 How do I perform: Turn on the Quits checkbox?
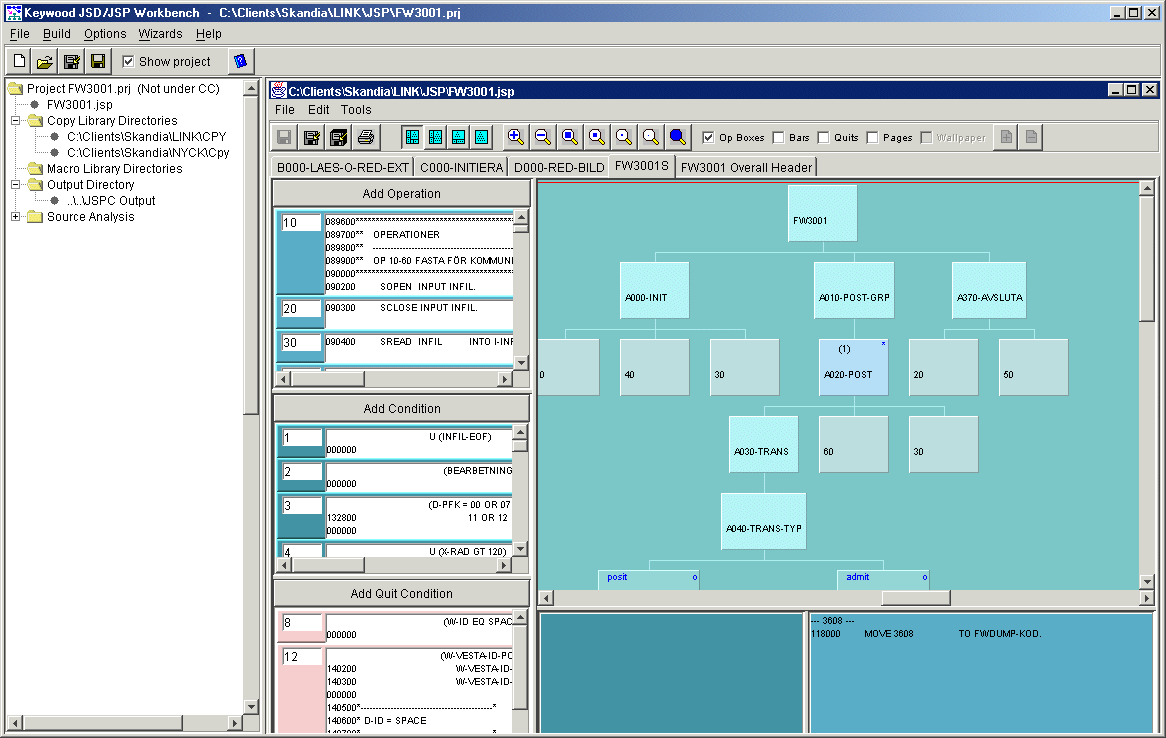(823, 138)
